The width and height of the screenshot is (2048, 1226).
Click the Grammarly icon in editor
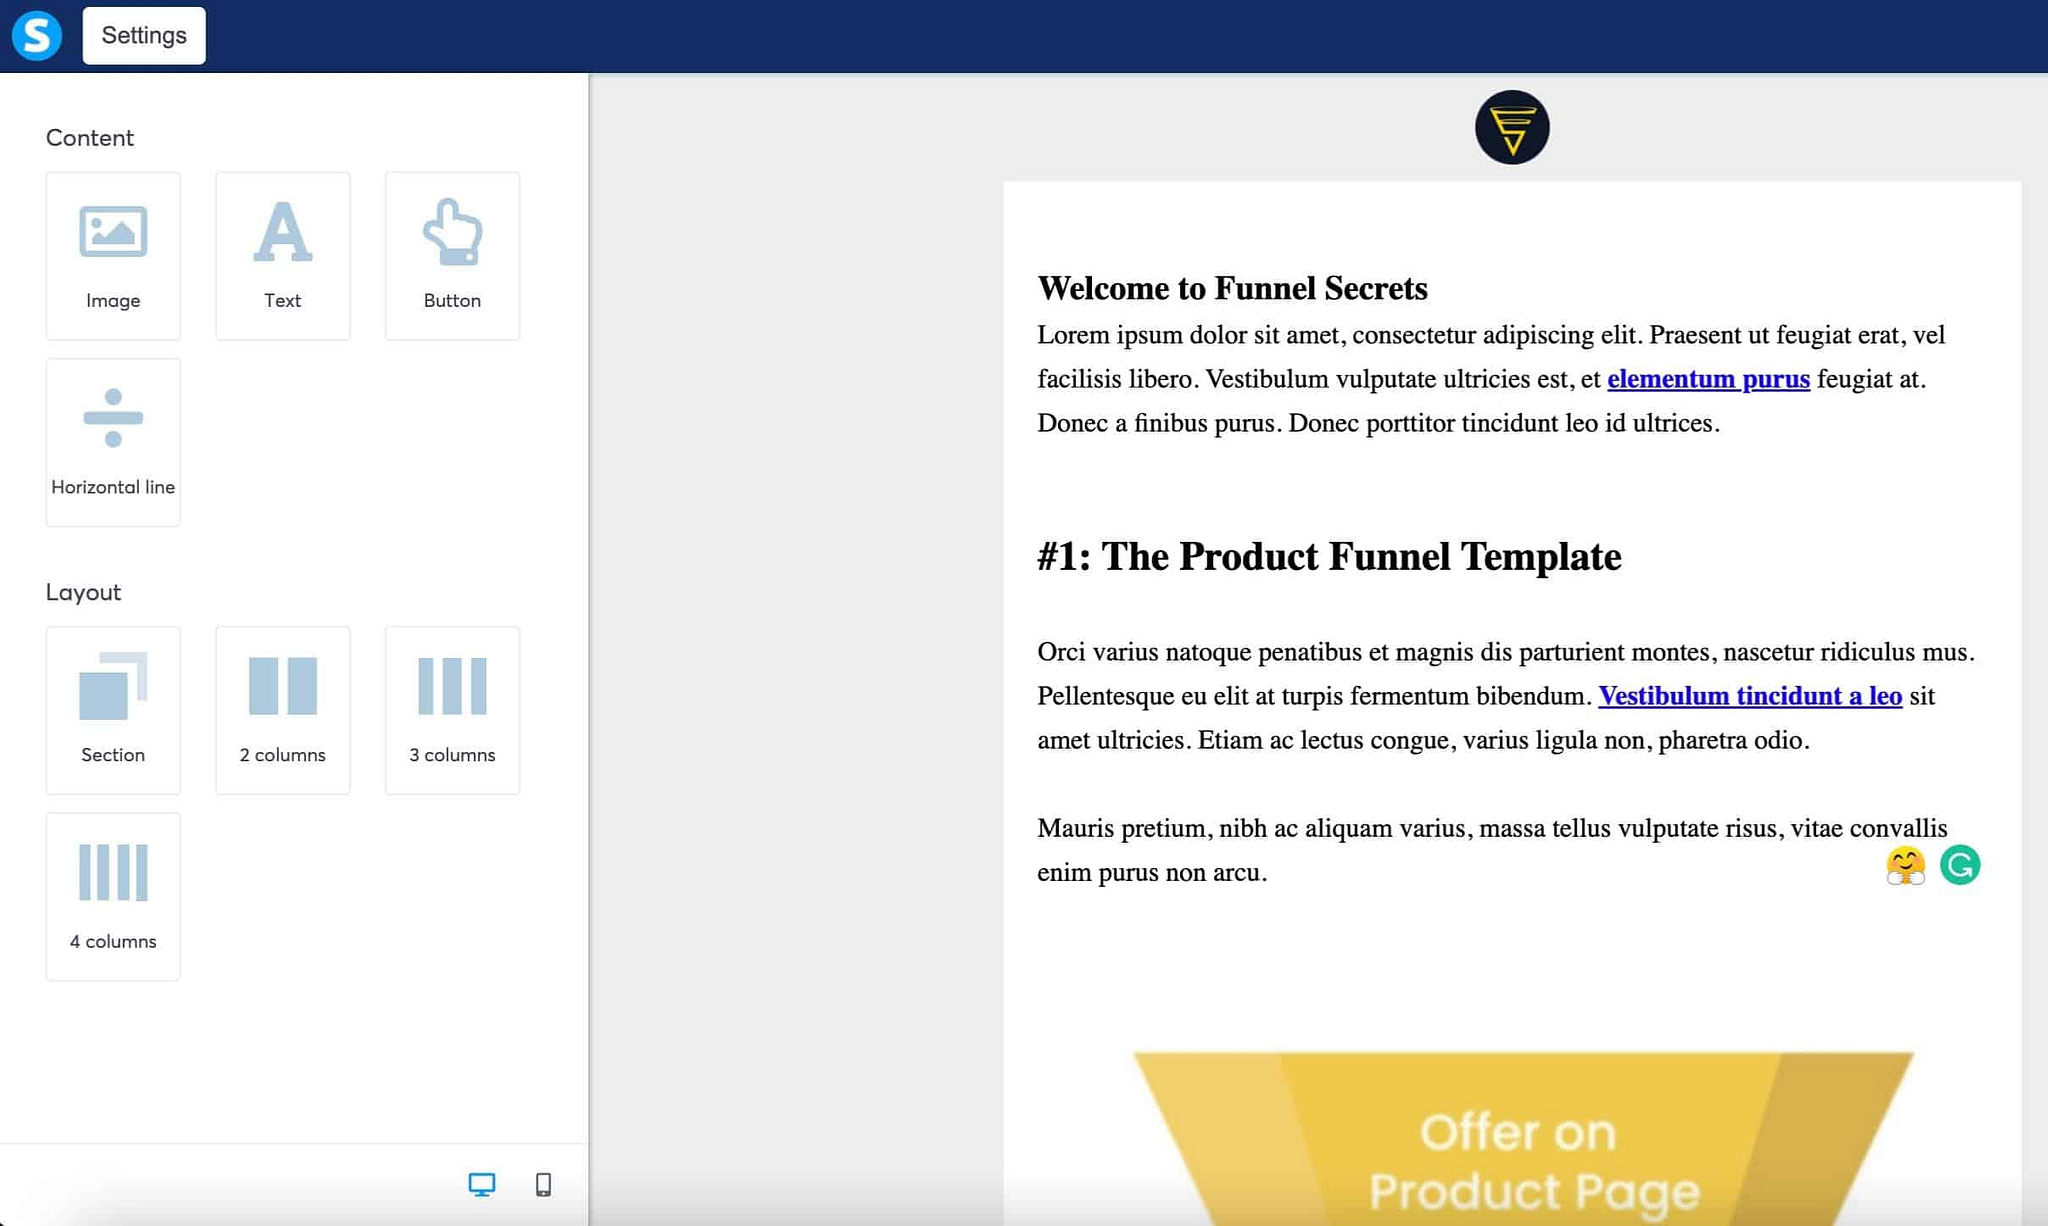coord(1960,865)
